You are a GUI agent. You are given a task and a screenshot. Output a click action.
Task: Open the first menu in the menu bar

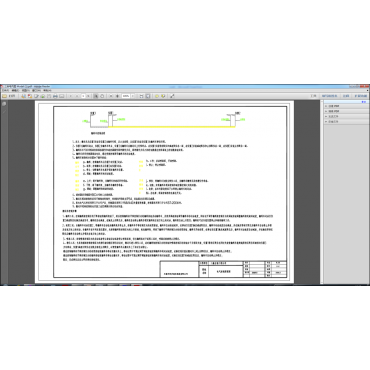click(x=5, y=90)
